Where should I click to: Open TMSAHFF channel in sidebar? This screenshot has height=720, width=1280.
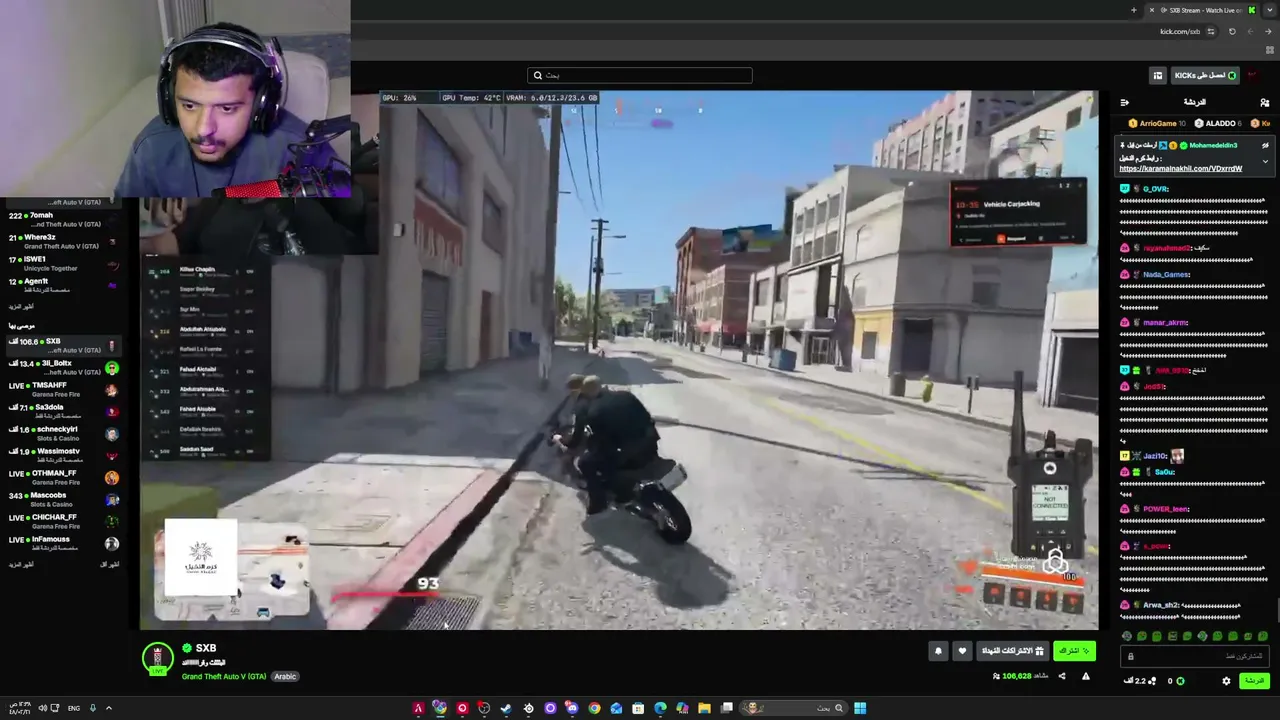click(x=62, y=389)
